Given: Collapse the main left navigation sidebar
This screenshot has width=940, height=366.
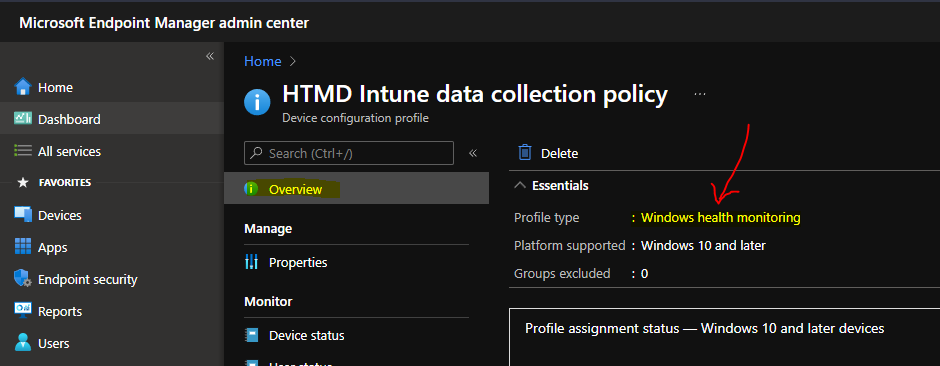Looking at the screenshot, I should pyautogui.click(x=210, y=56).
